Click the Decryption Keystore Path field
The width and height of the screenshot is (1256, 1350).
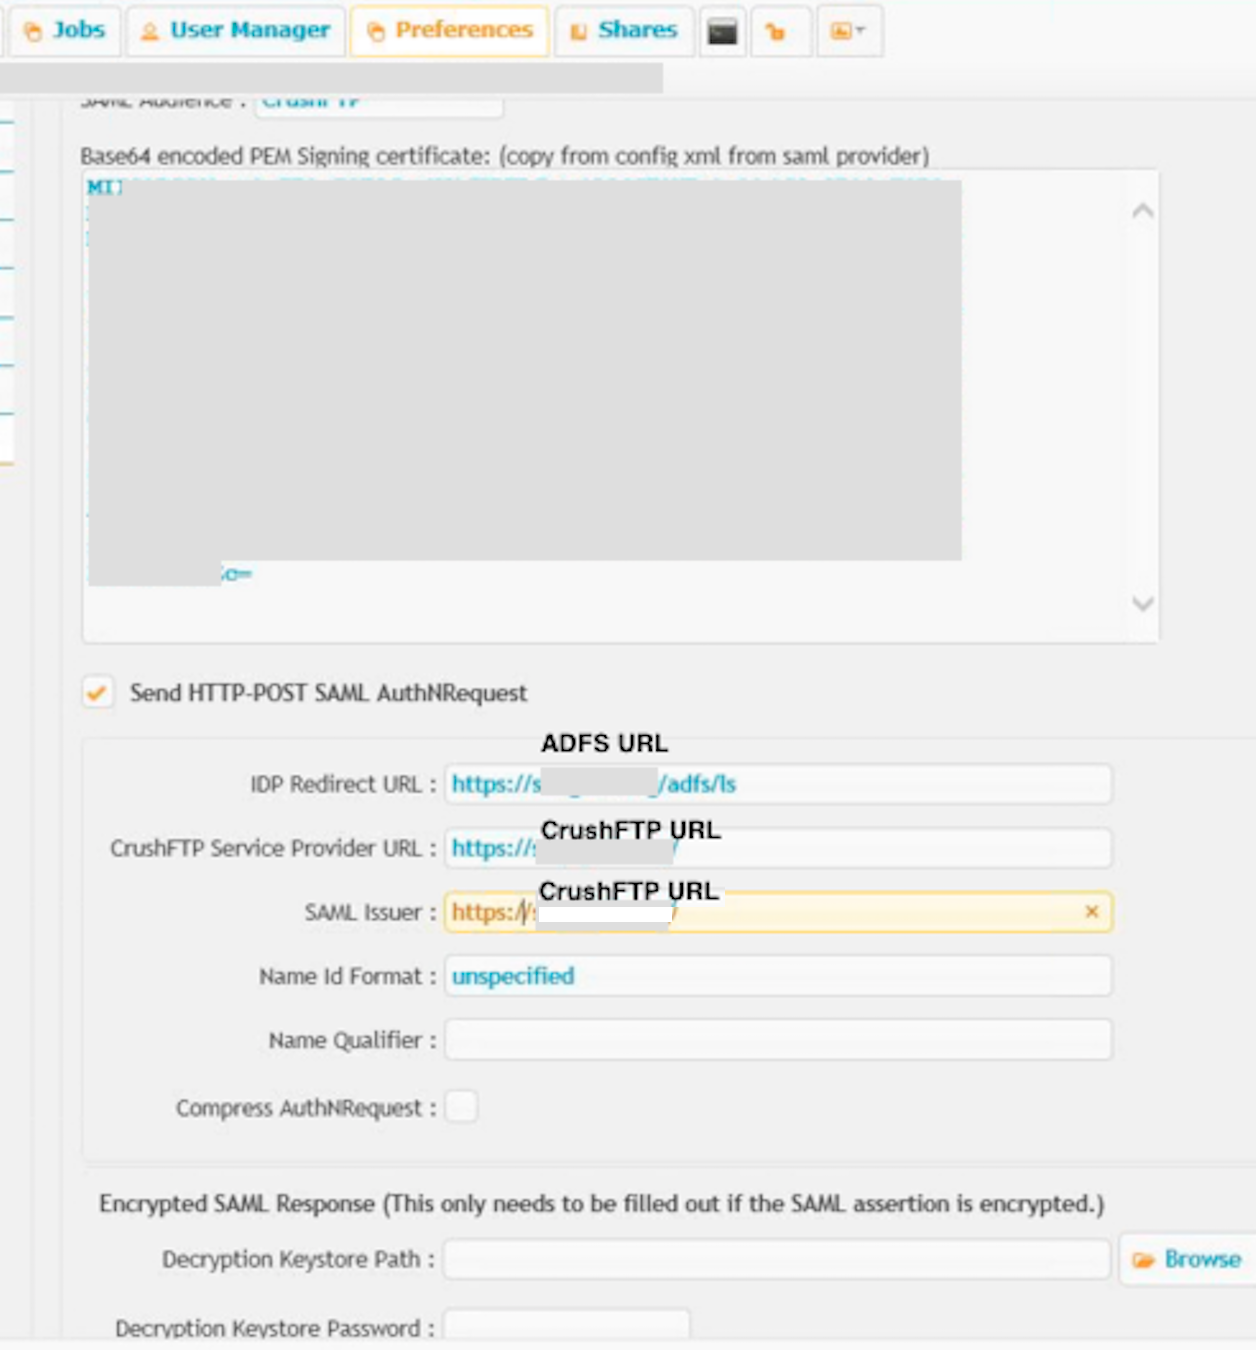[777, 1259]
